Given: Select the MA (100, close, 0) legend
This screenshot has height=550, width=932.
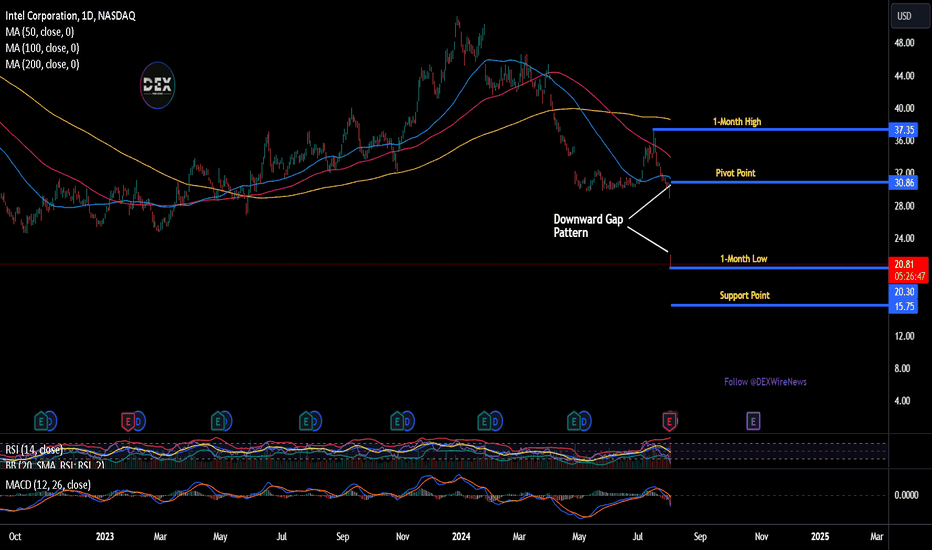Looking at the screenshot, I should tap(42, 48).
